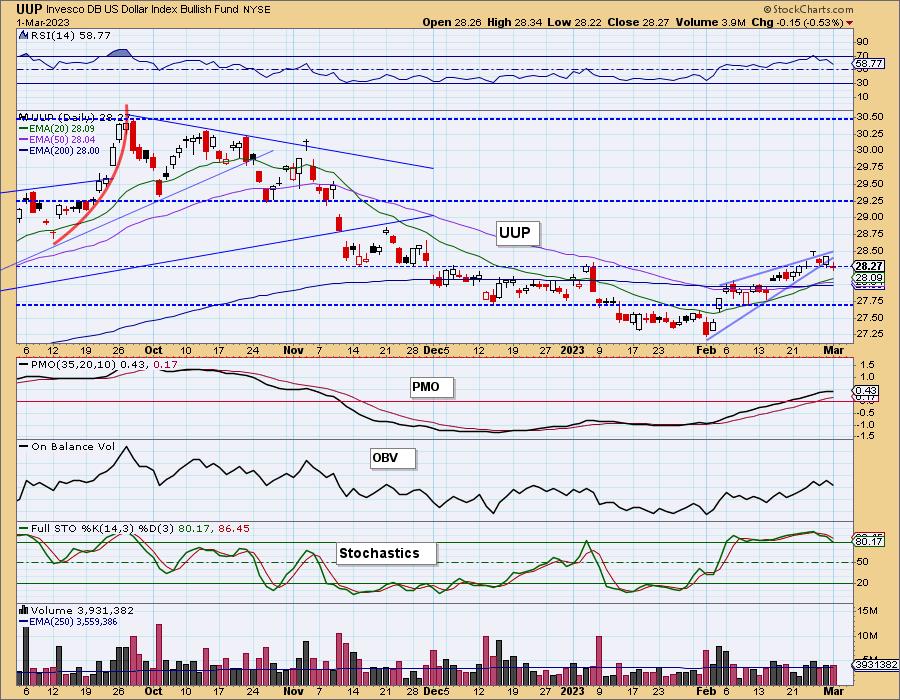
Task: Click the 29.25 price axis label
Action: tap(868, 200)
